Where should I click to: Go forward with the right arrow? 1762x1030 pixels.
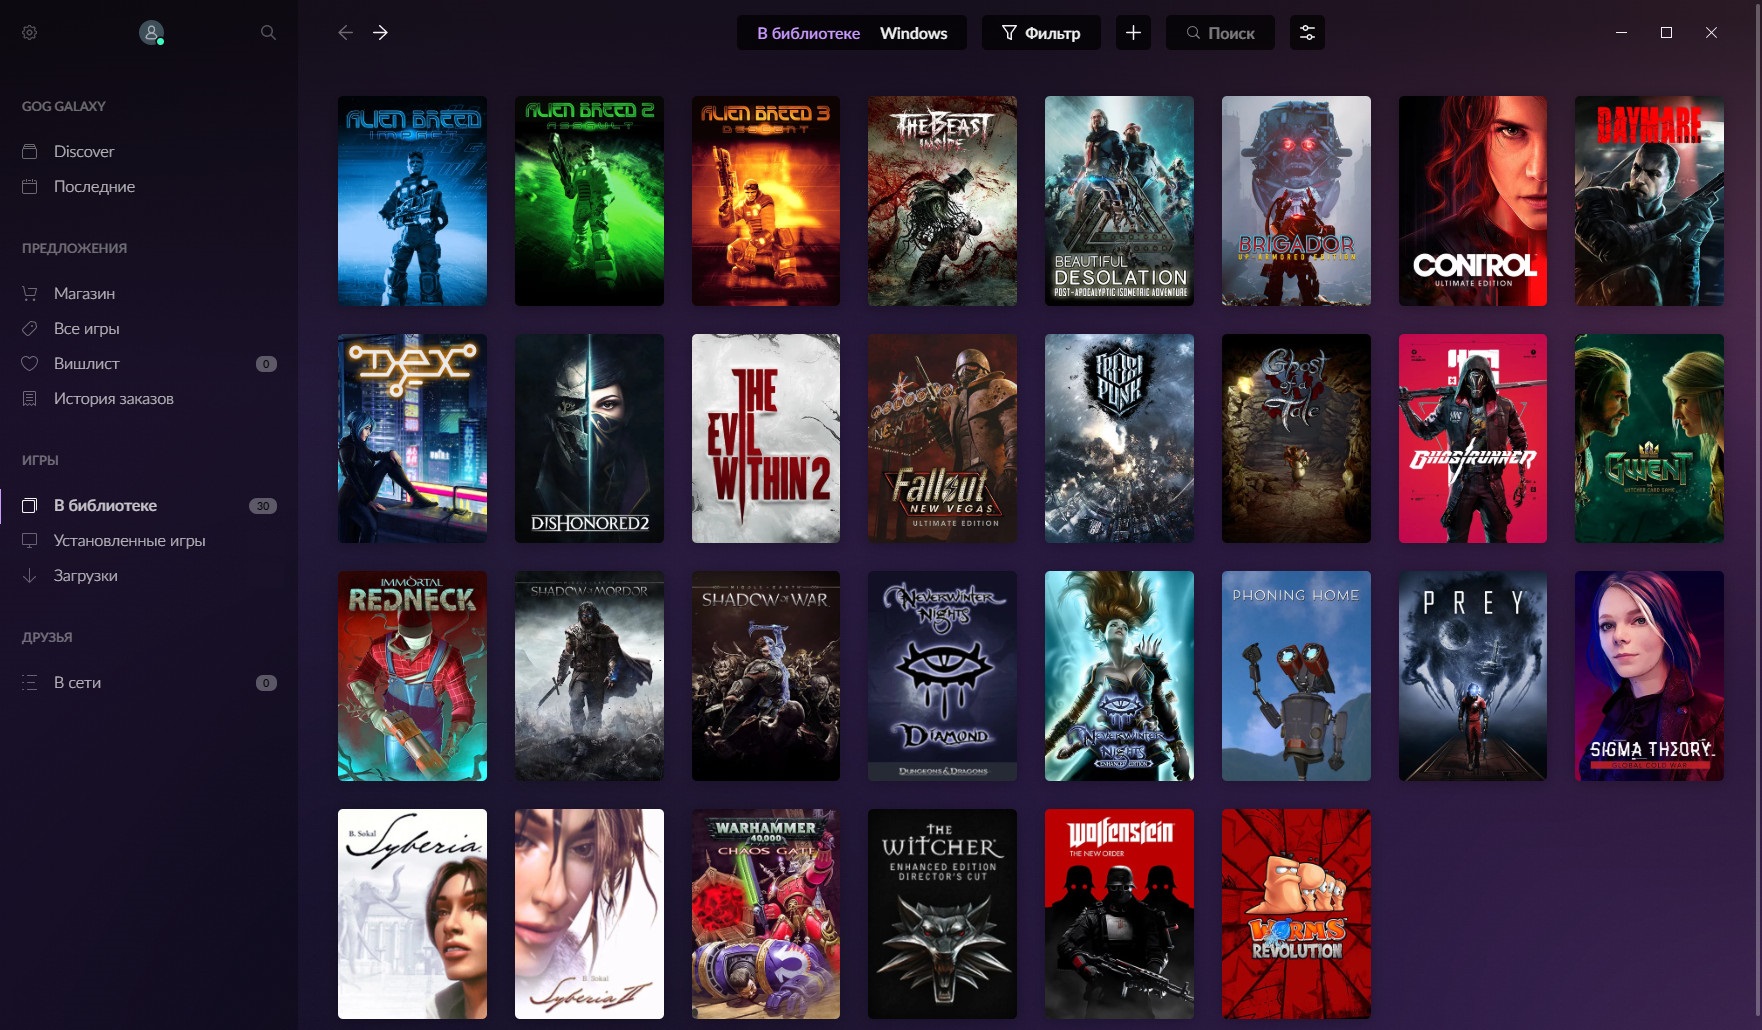pyautogui.click(x=381, y=33)
